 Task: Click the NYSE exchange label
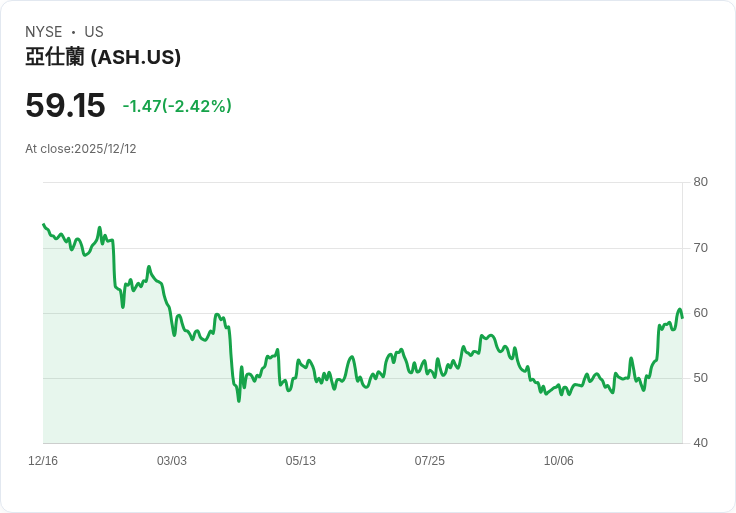44,32
